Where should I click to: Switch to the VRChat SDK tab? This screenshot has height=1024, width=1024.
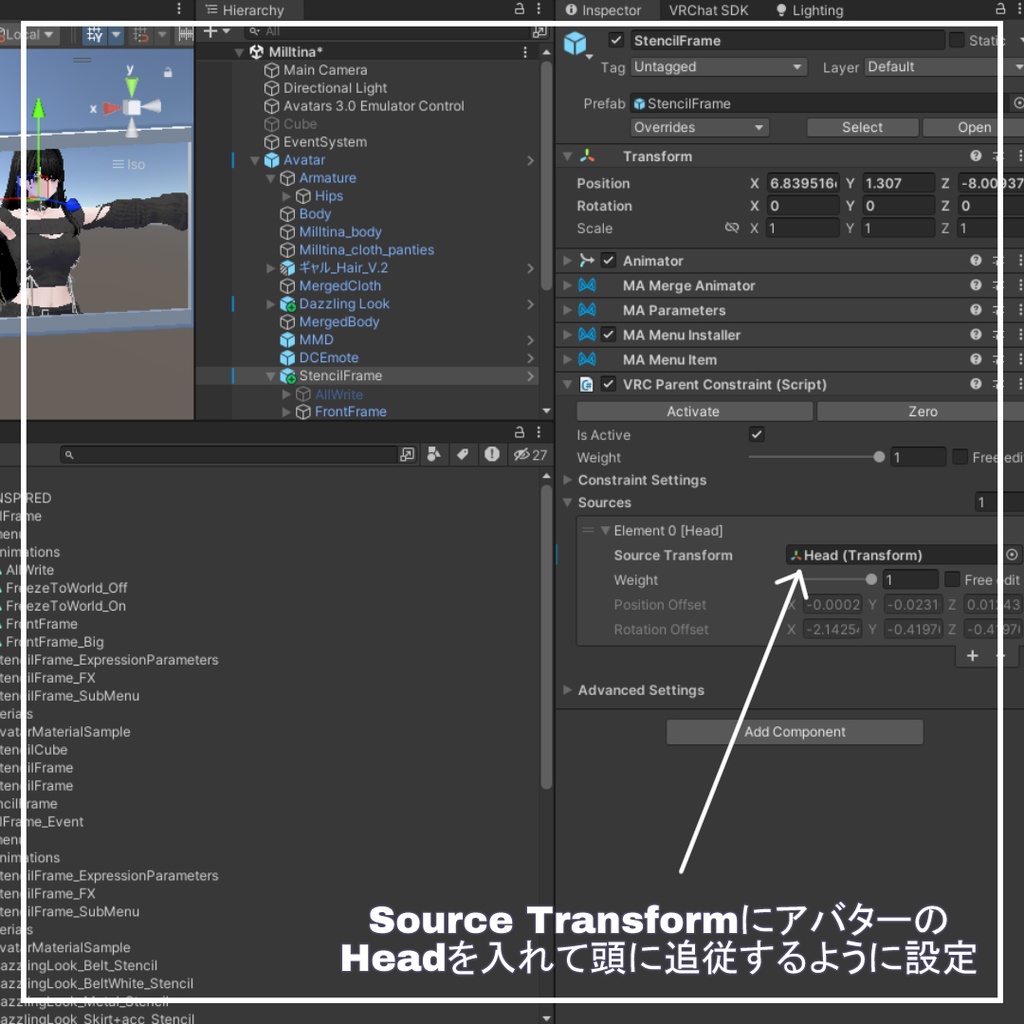coord(708,10)
